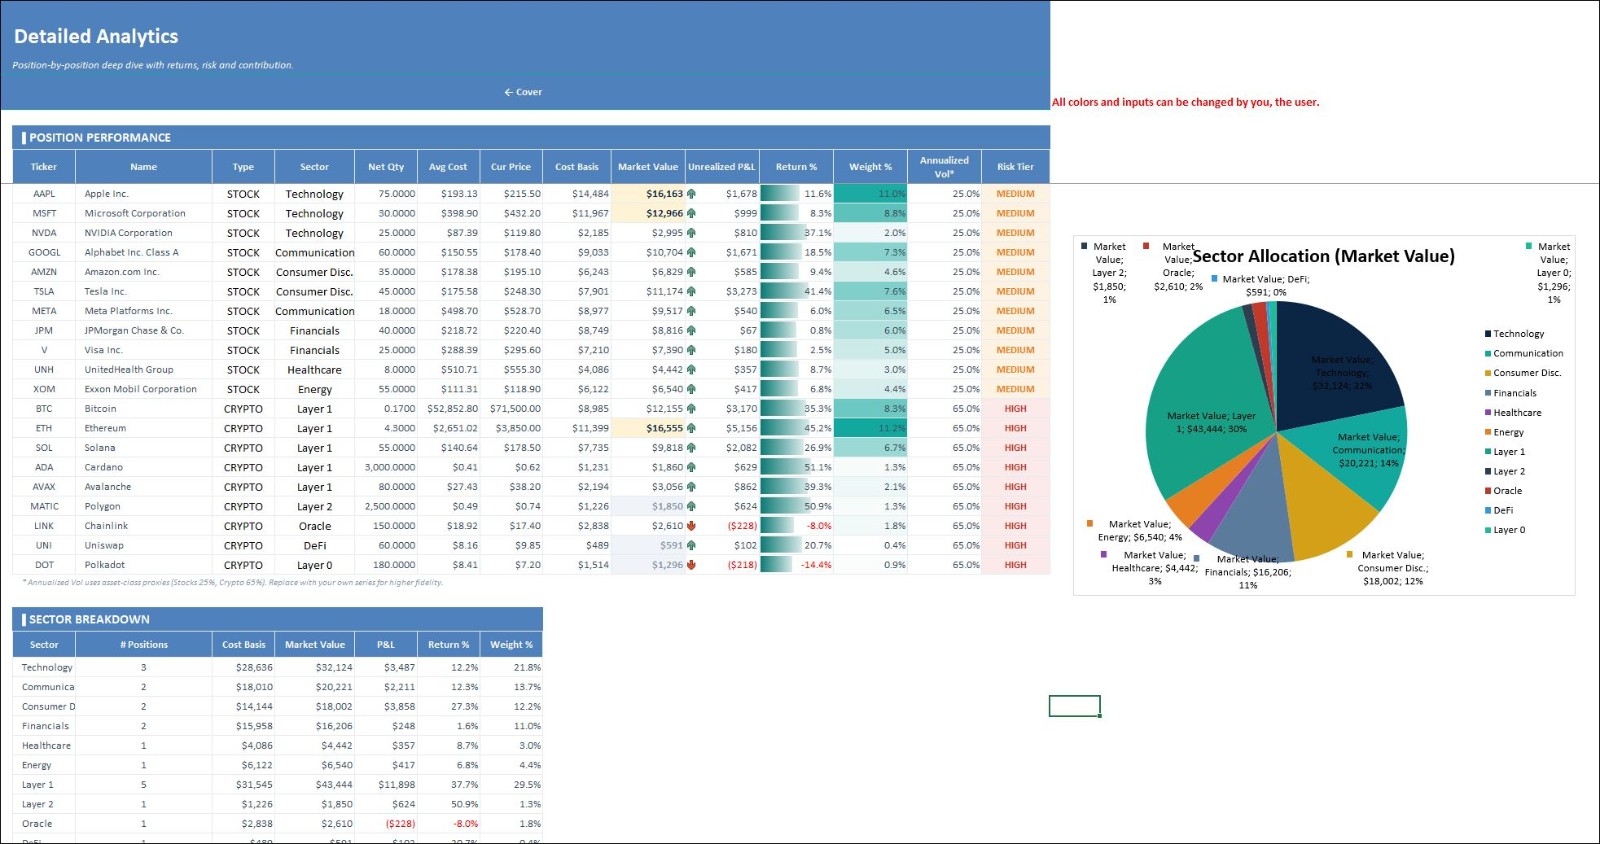Select Layer 1 market value $43,444 cell
The image size is (1600, 844).
(316, 785)
